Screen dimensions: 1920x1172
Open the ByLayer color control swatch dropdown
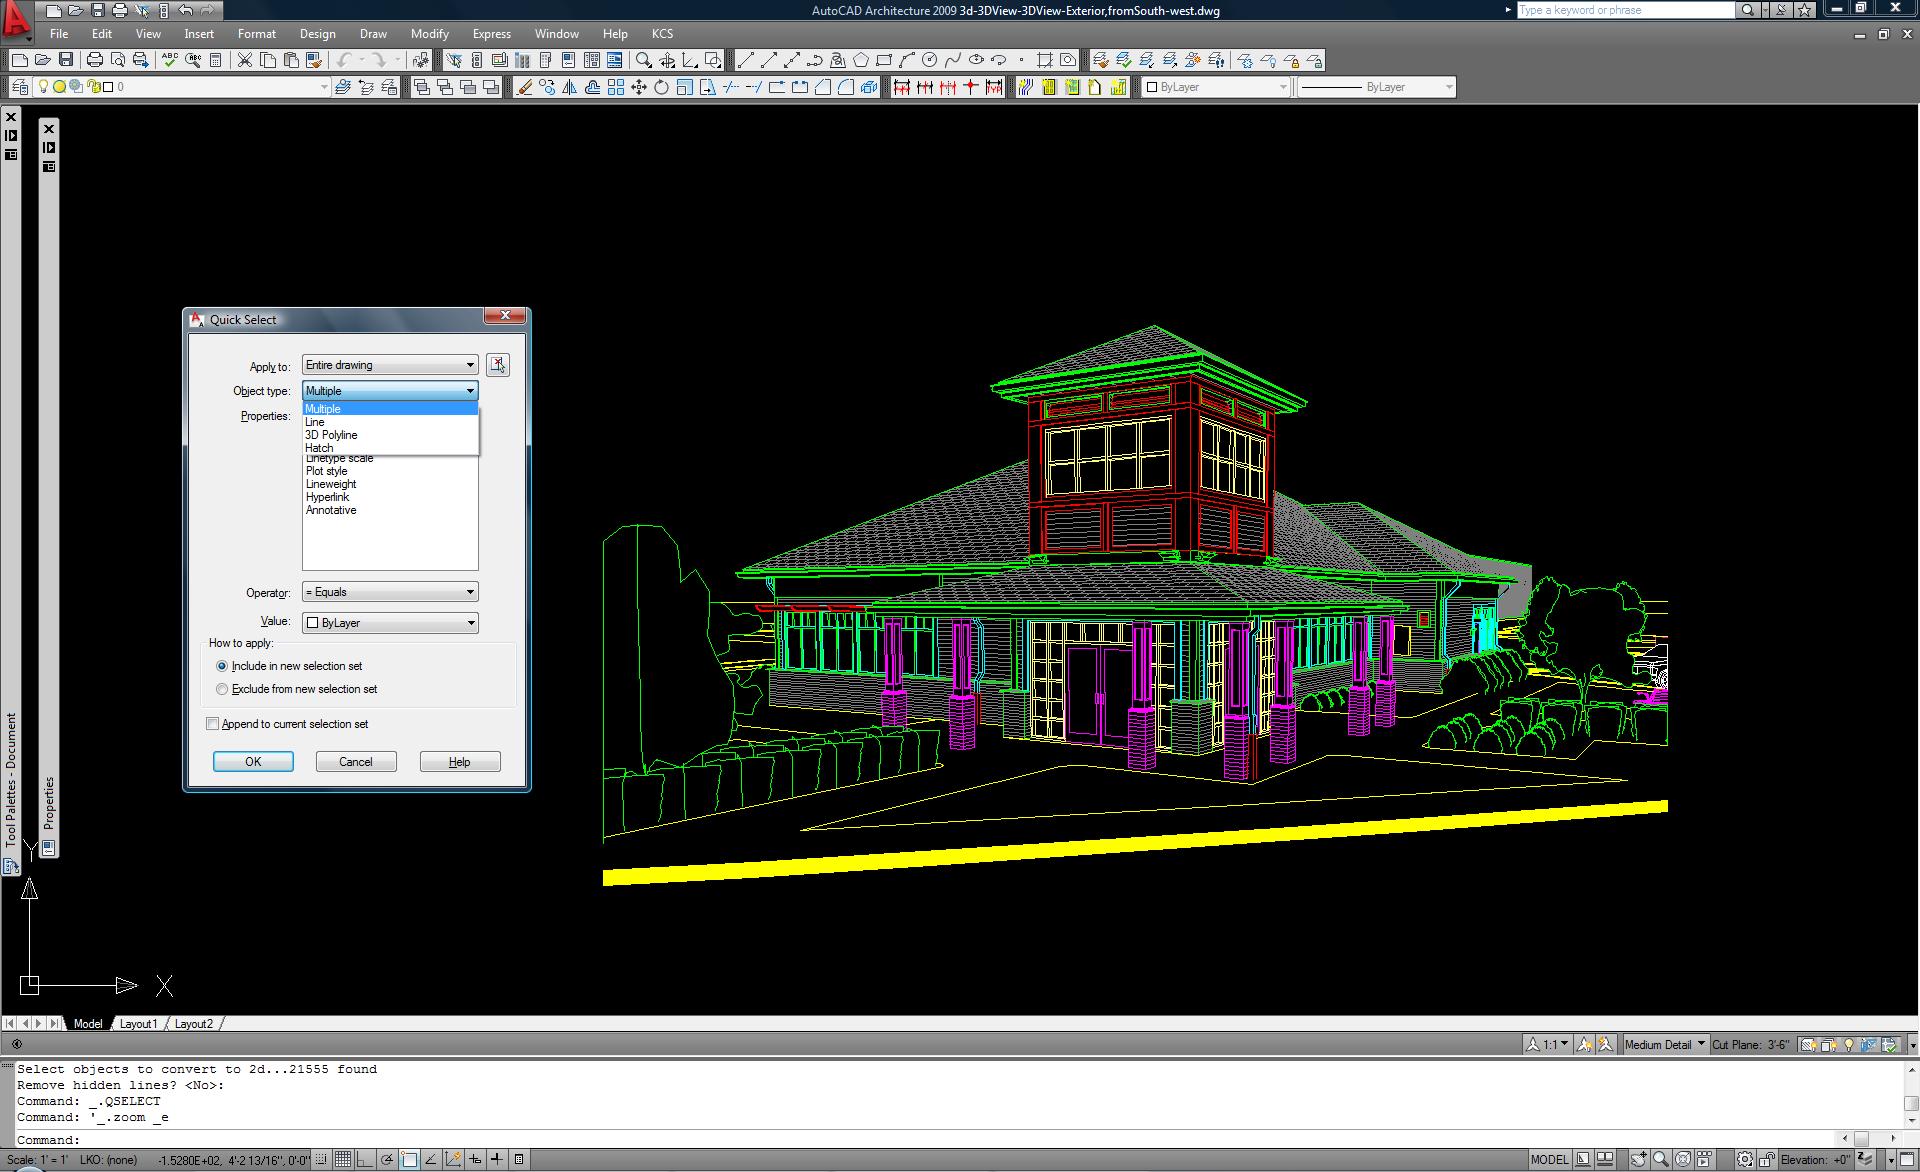click(1217, 87)
